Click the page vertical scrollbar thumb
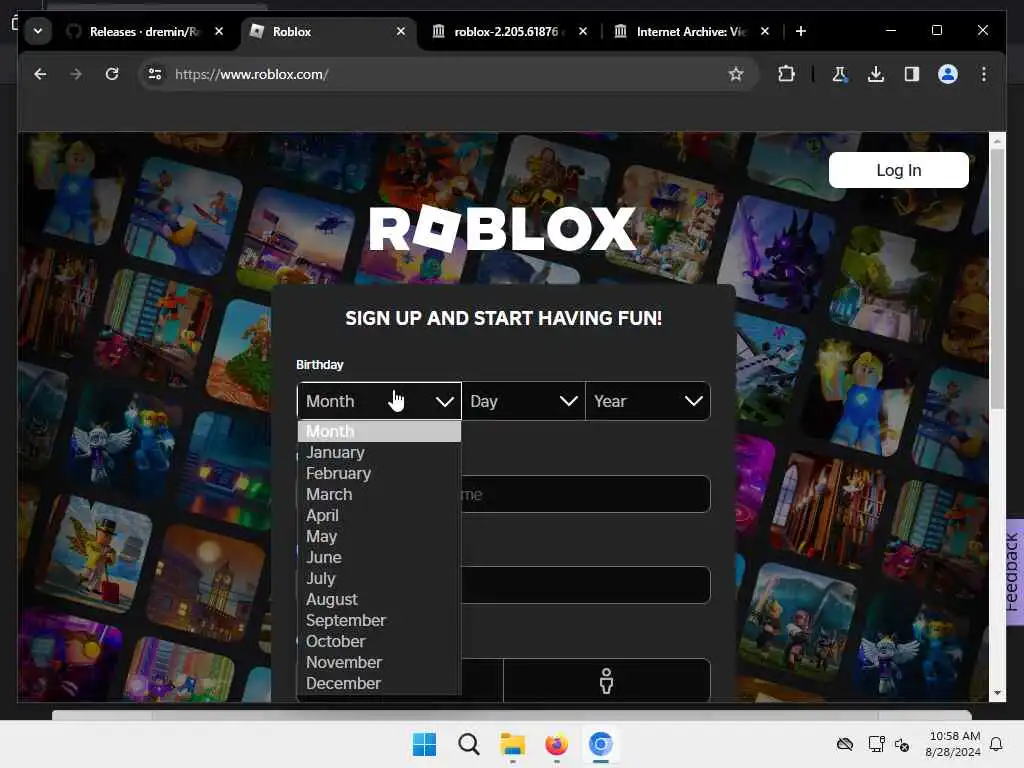 tap(997, 279)
